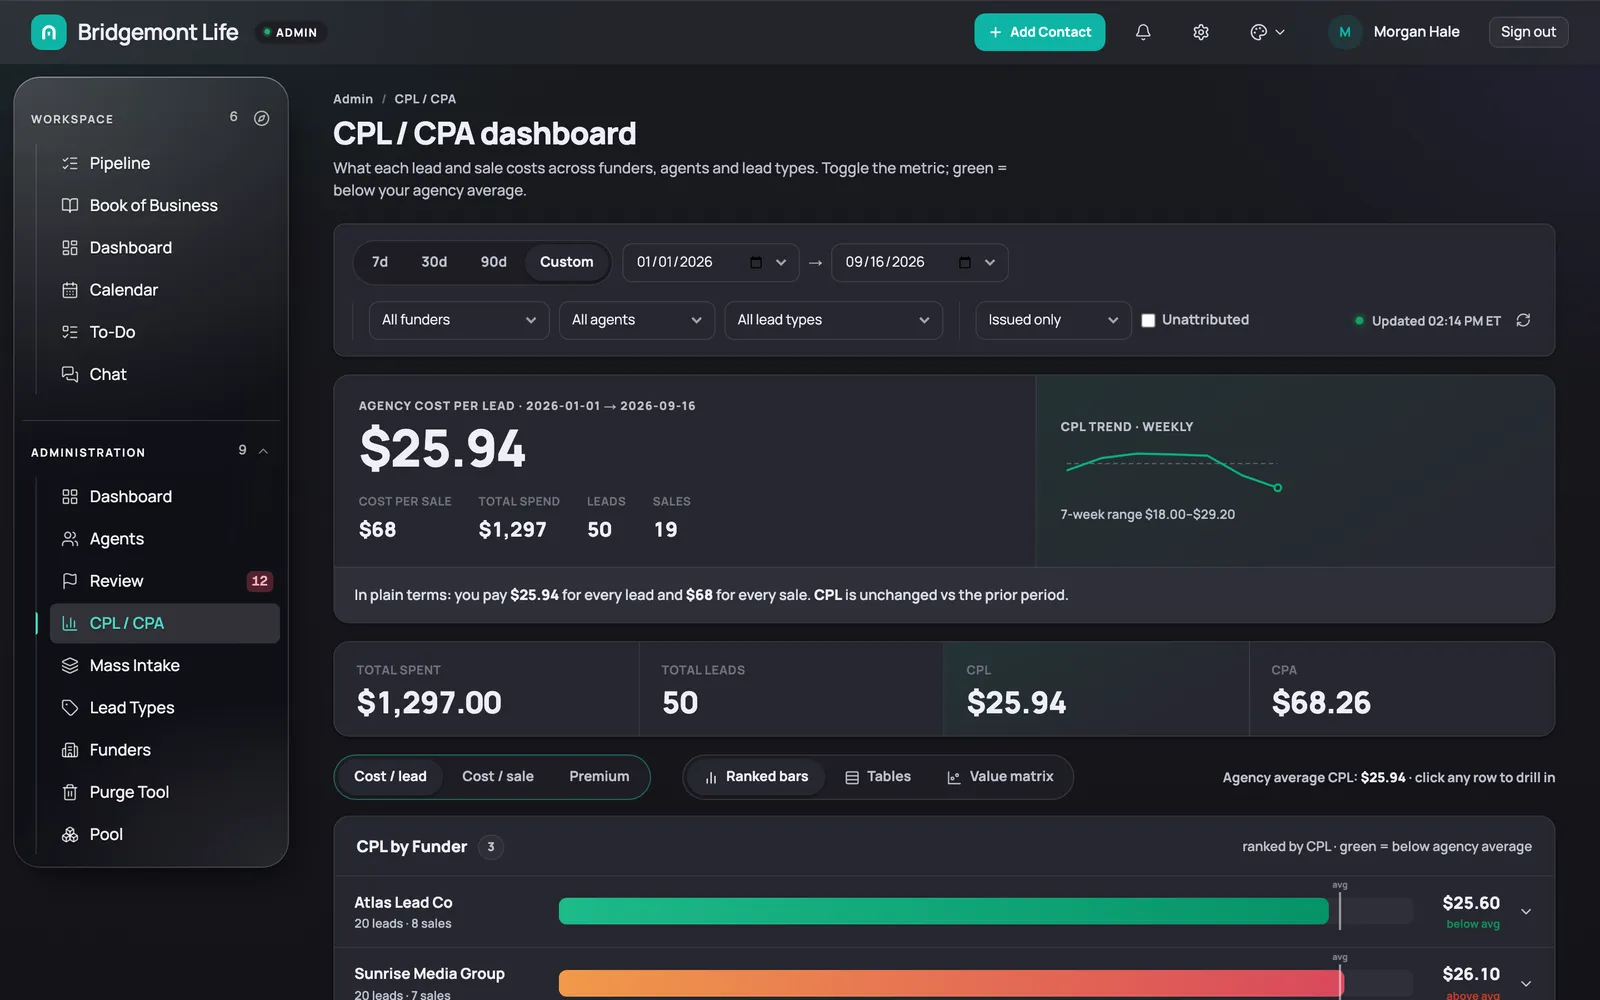This screenshot has width=1600, height=1000.
Task: Refresh the updated data
Action: point(1523,320)
